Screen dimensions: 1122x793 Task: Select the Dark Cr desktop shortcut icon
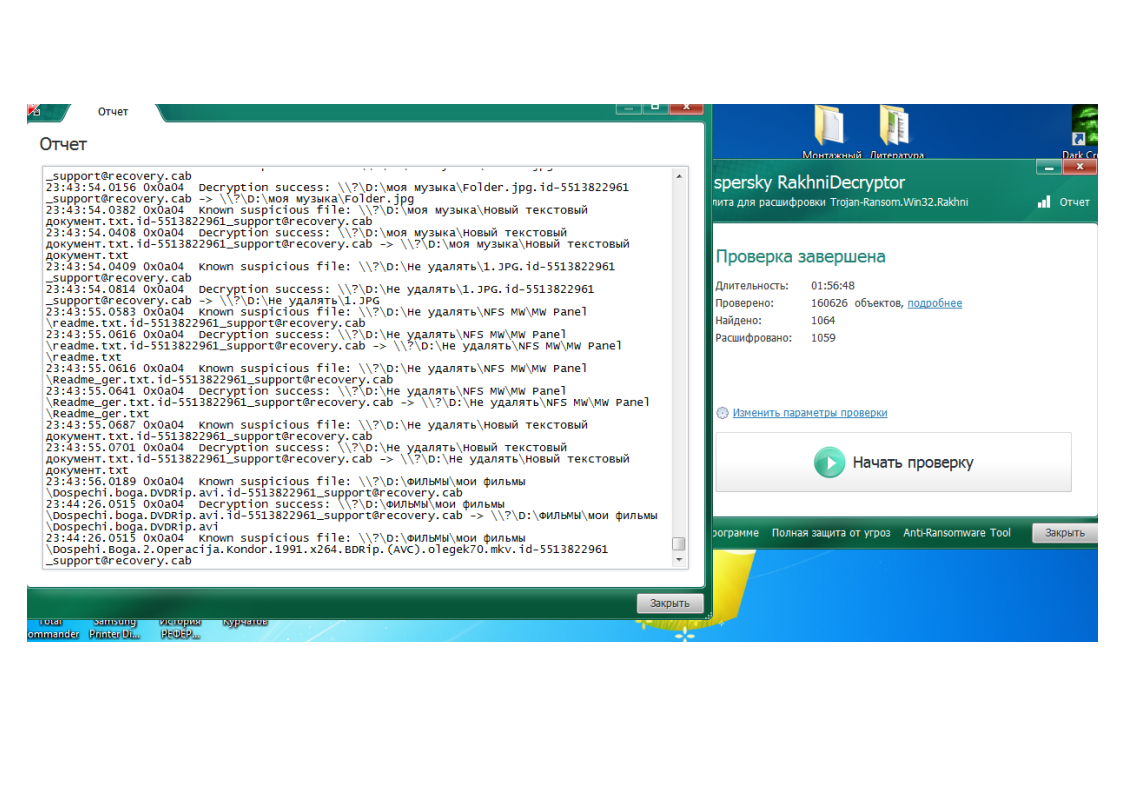[x=1083, y=132]
